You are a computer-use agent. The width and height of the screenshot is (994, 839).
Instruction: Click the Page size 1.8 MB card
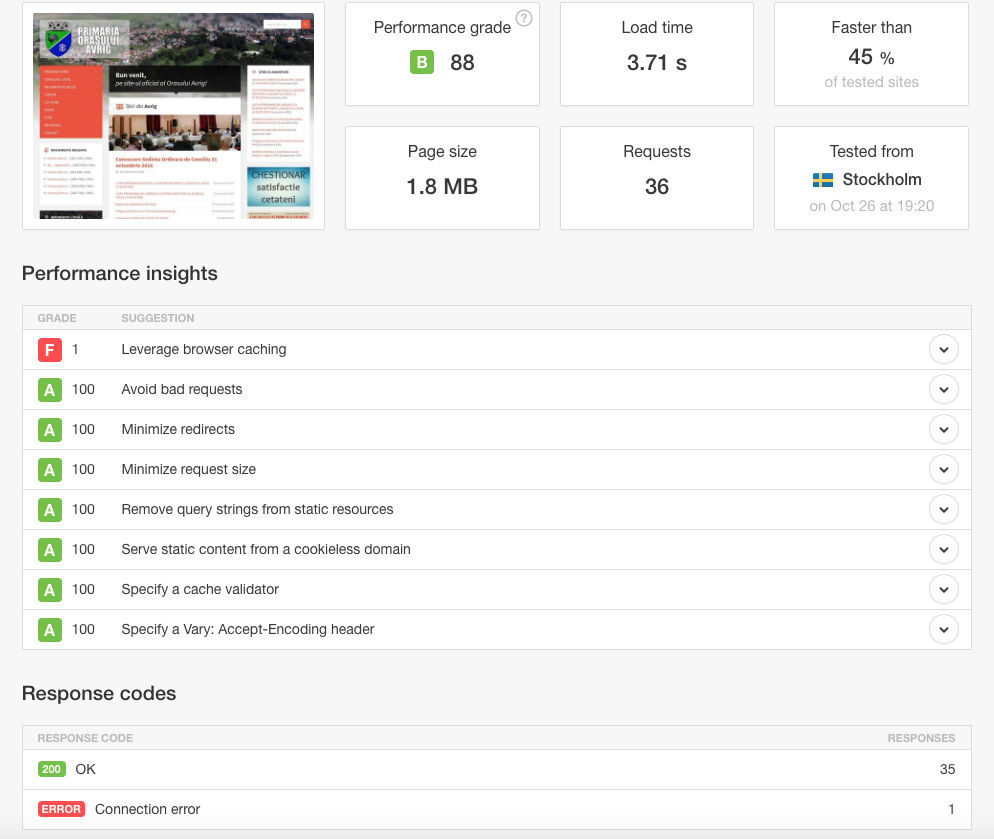pyautogui.click(x=442, y=178)
